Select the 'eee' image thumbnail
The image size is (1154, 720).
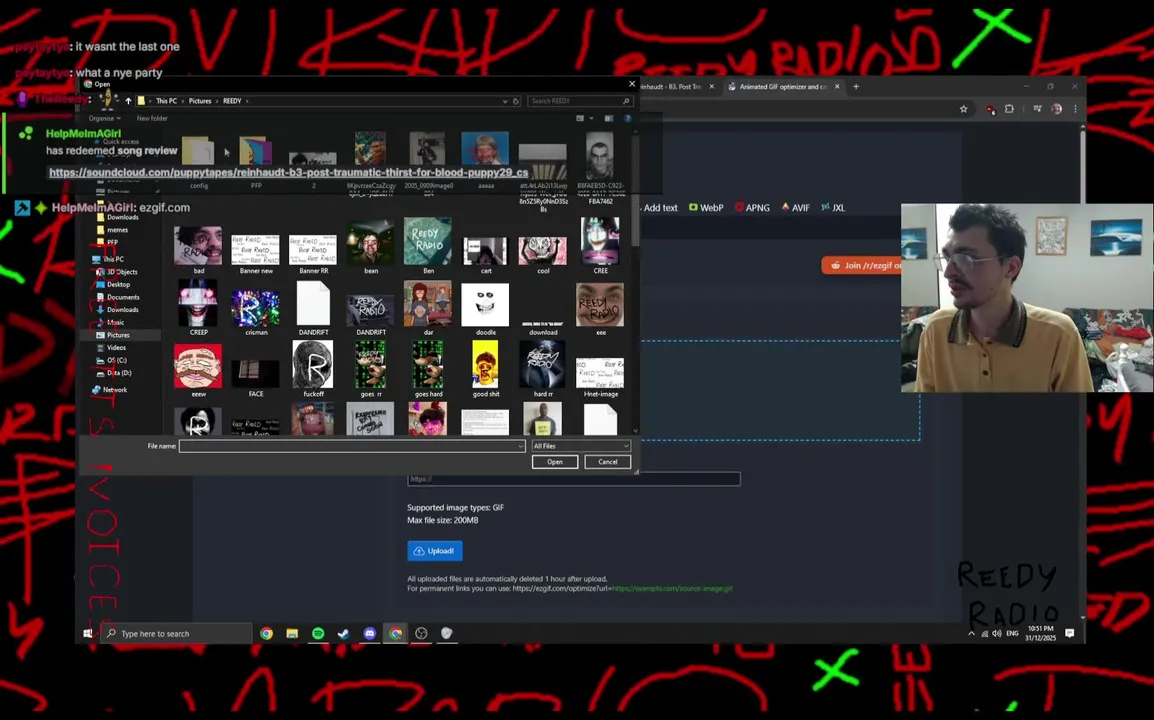pos(600,309)
